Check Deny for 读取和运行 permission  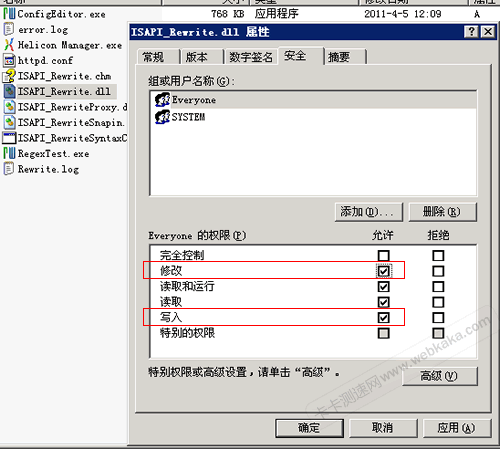[x=438, y=287]
